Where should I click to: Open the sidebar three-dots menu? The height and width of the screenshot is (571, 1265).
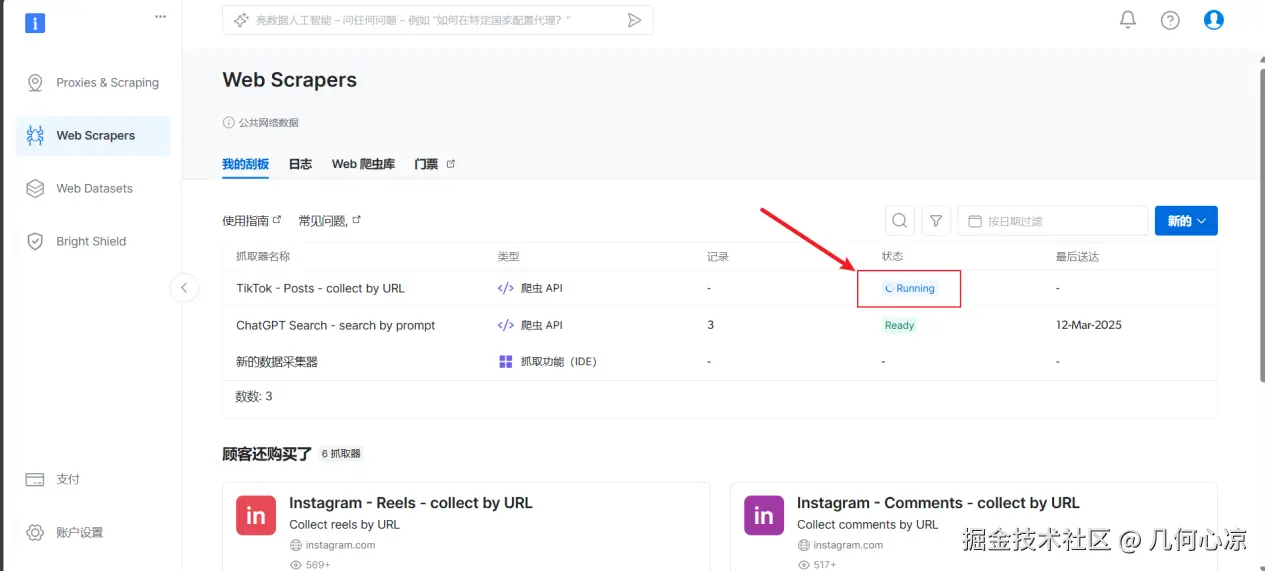160,16
